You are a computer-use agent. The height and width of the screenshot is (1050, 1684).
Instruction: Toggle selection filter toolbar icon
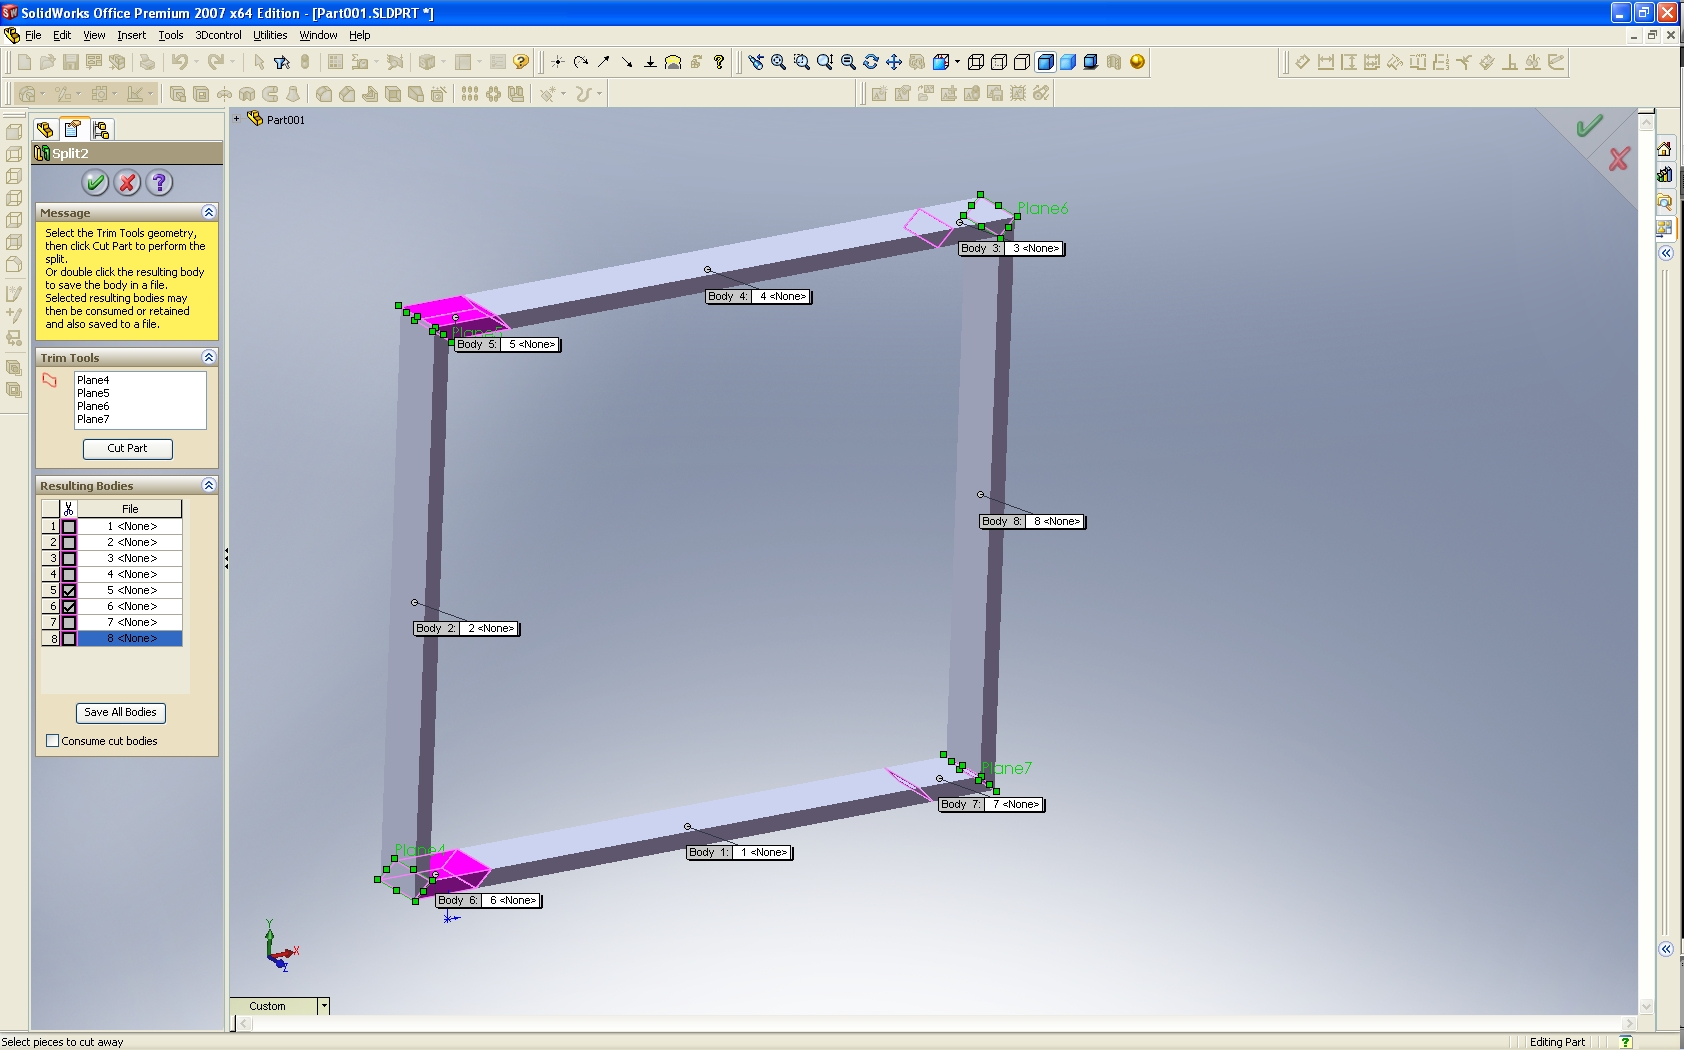pos(282,62)
